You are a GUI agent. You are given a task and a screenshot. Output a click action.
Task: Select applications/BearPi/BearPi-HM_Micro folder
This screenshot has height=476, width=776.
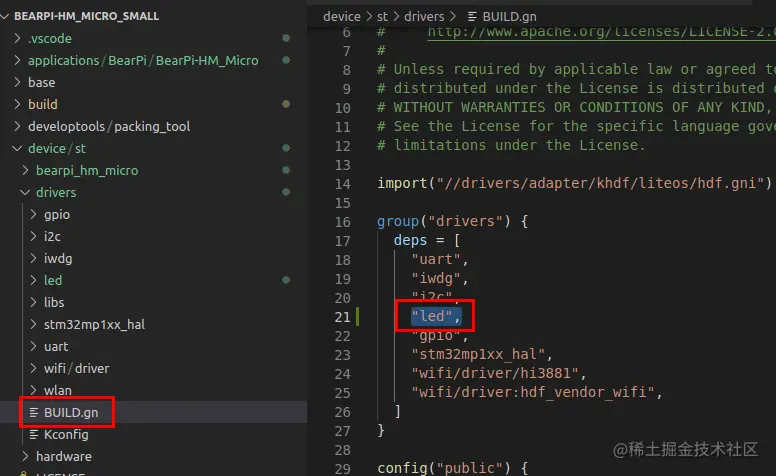143,60
